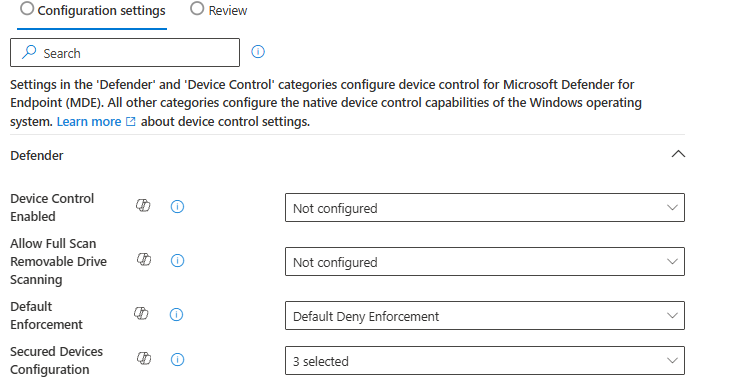Click the Copilot icon for Device Control Enabled
The width and height of the screenshot is (734, 390).
[x=143, y=206]
